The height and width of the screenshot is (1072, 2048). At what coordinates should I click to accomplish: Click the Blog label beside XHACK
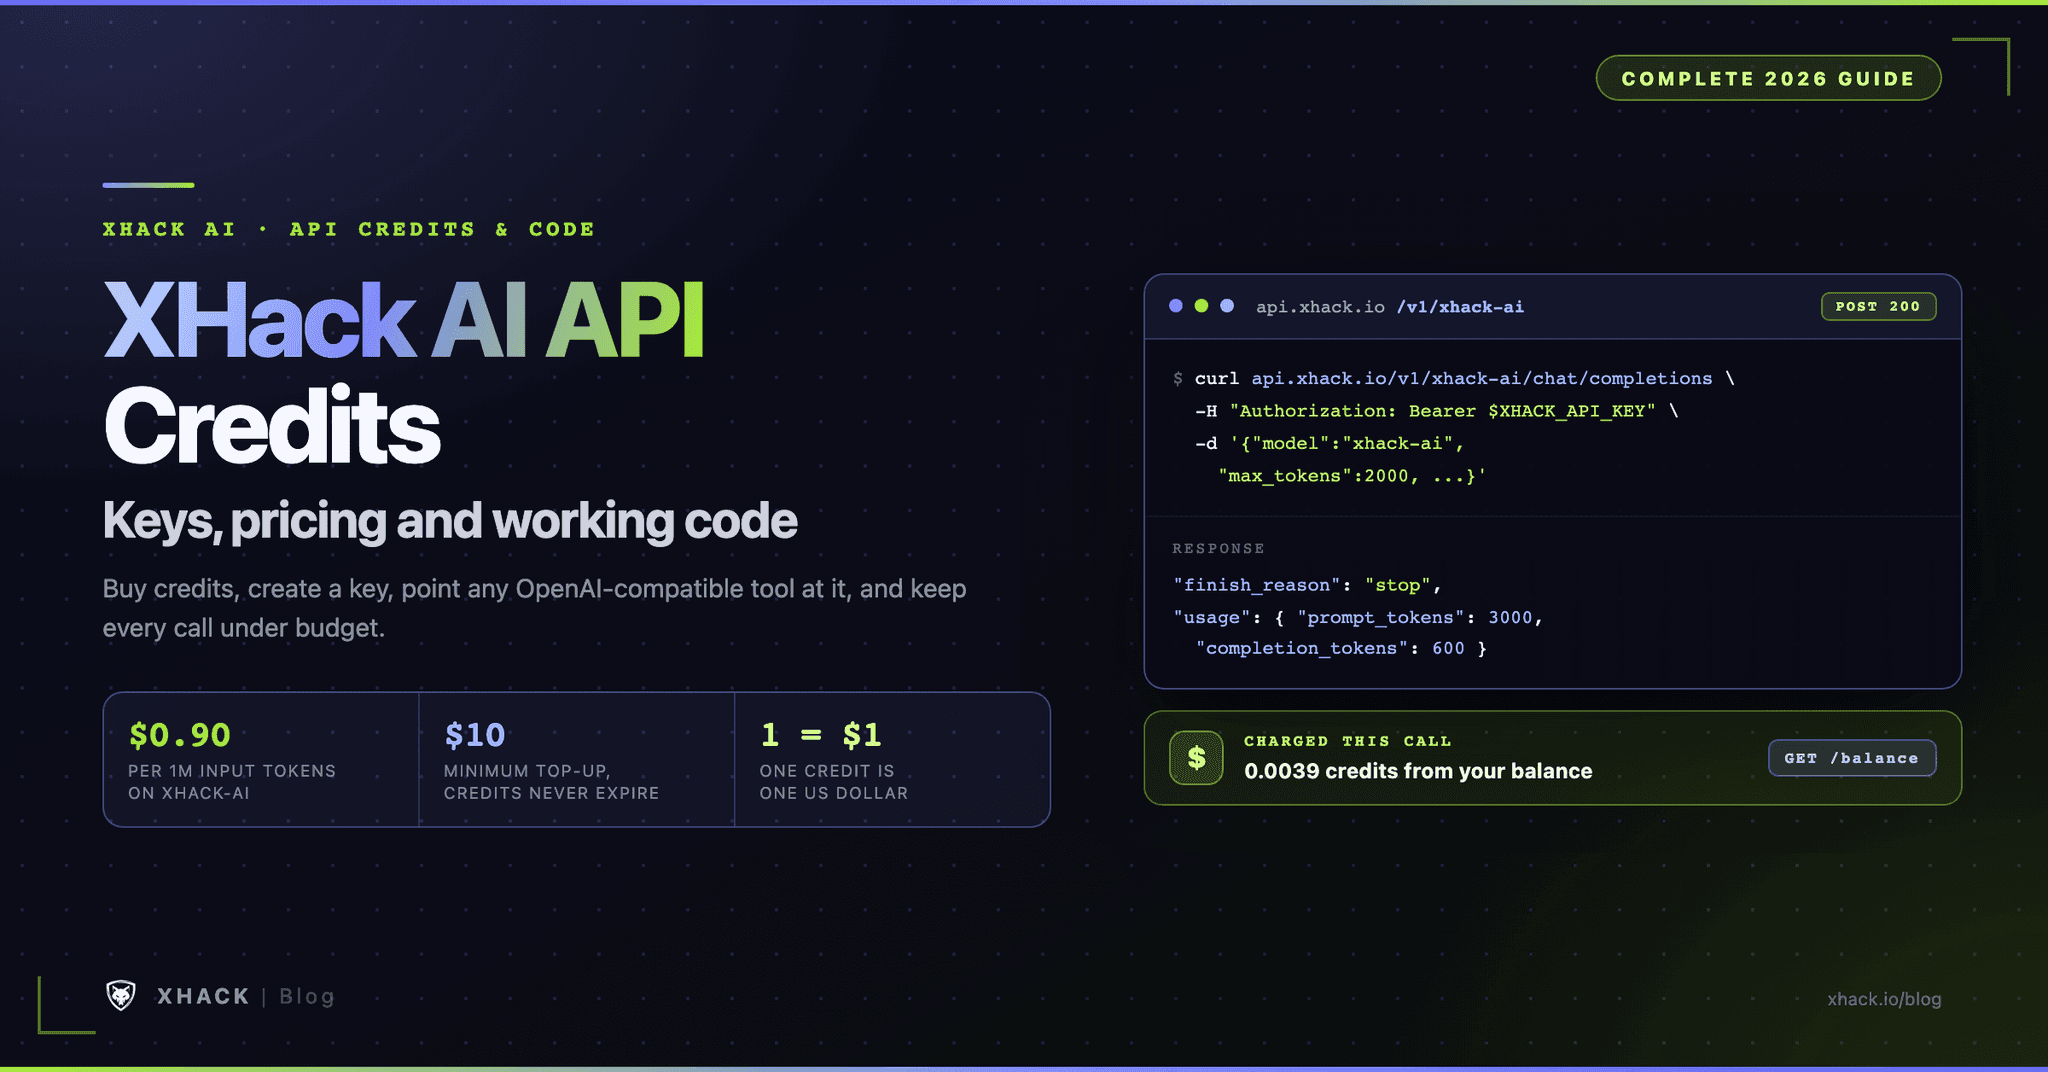pos(307,996)
